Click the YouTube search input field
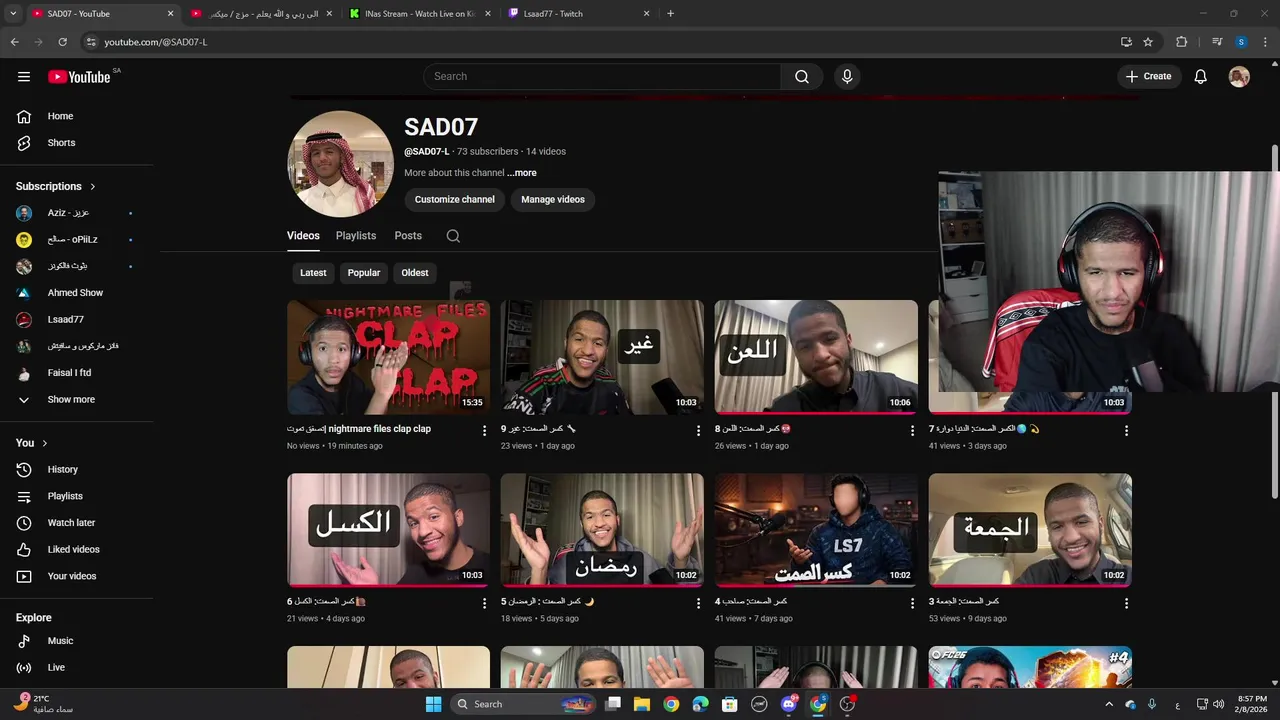The height and width of the screenshot is (720, 1280). 602,76
